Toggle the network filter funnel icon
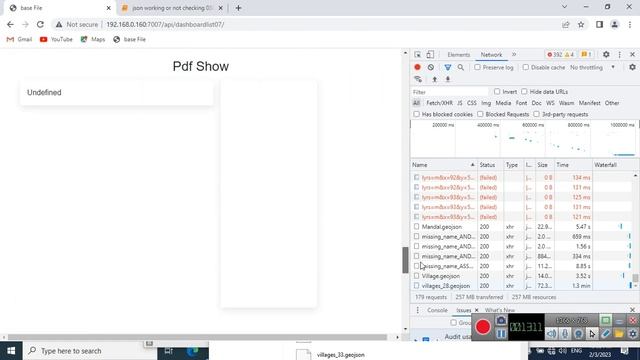The height and width of the screenshot is (360, 640). click(x=448, y=67)
